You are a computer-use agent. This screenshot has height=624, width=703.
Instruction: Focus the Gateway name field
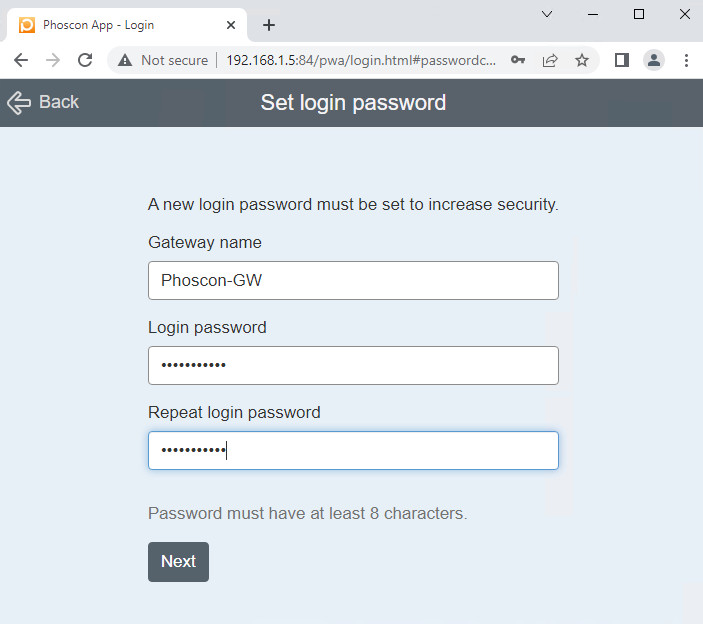pos(353,281)
